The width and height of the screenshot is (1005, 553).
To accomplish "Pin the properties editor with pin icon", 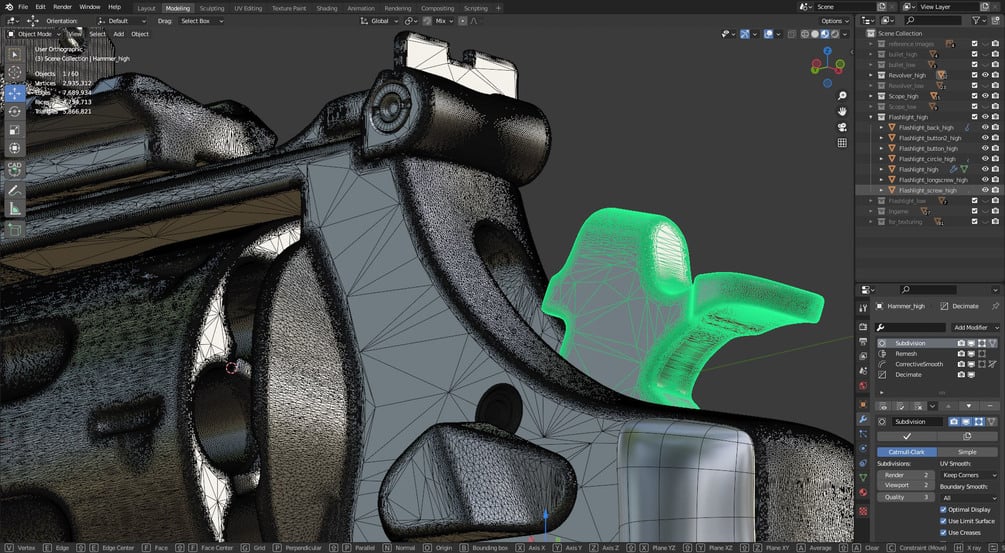I will (995, 306).
